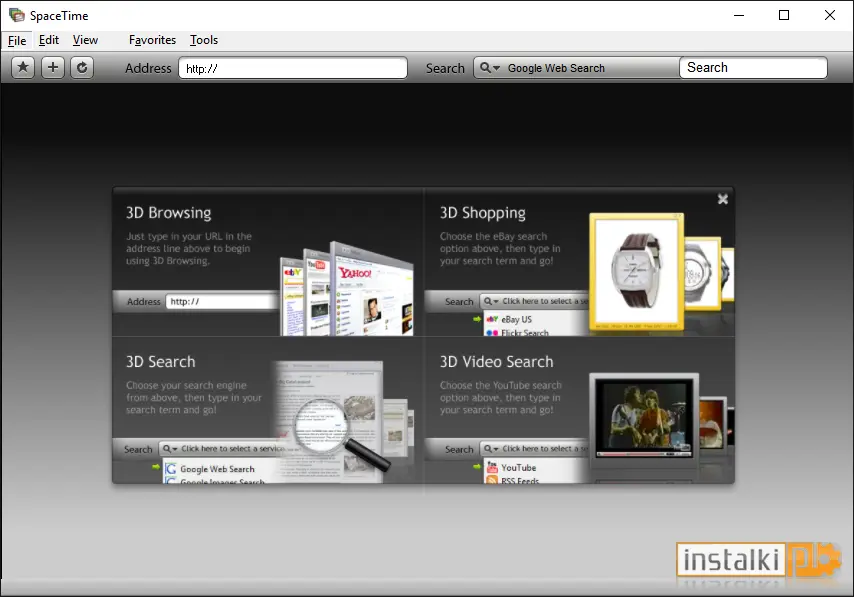Open the service selector in 3D Shopping tile

[x=534, y=301]
